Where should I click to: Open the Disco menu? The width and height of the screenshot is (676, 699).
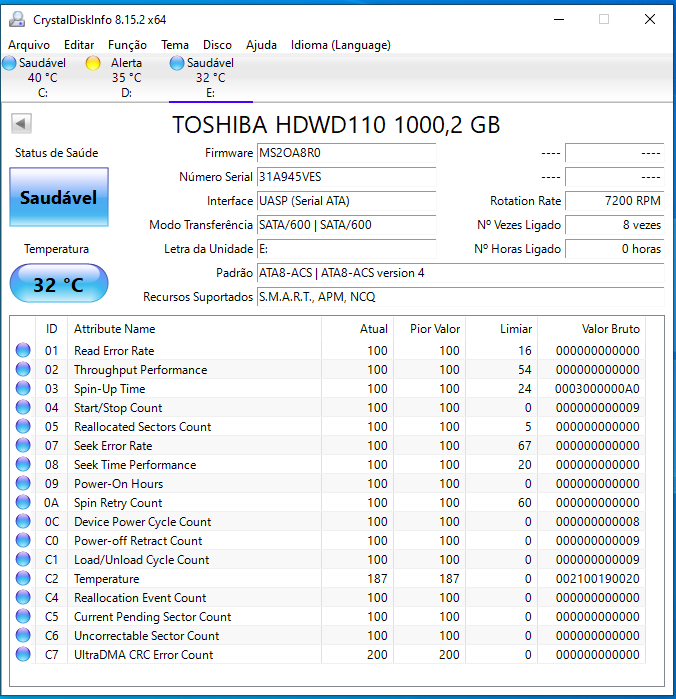[217, 45]
